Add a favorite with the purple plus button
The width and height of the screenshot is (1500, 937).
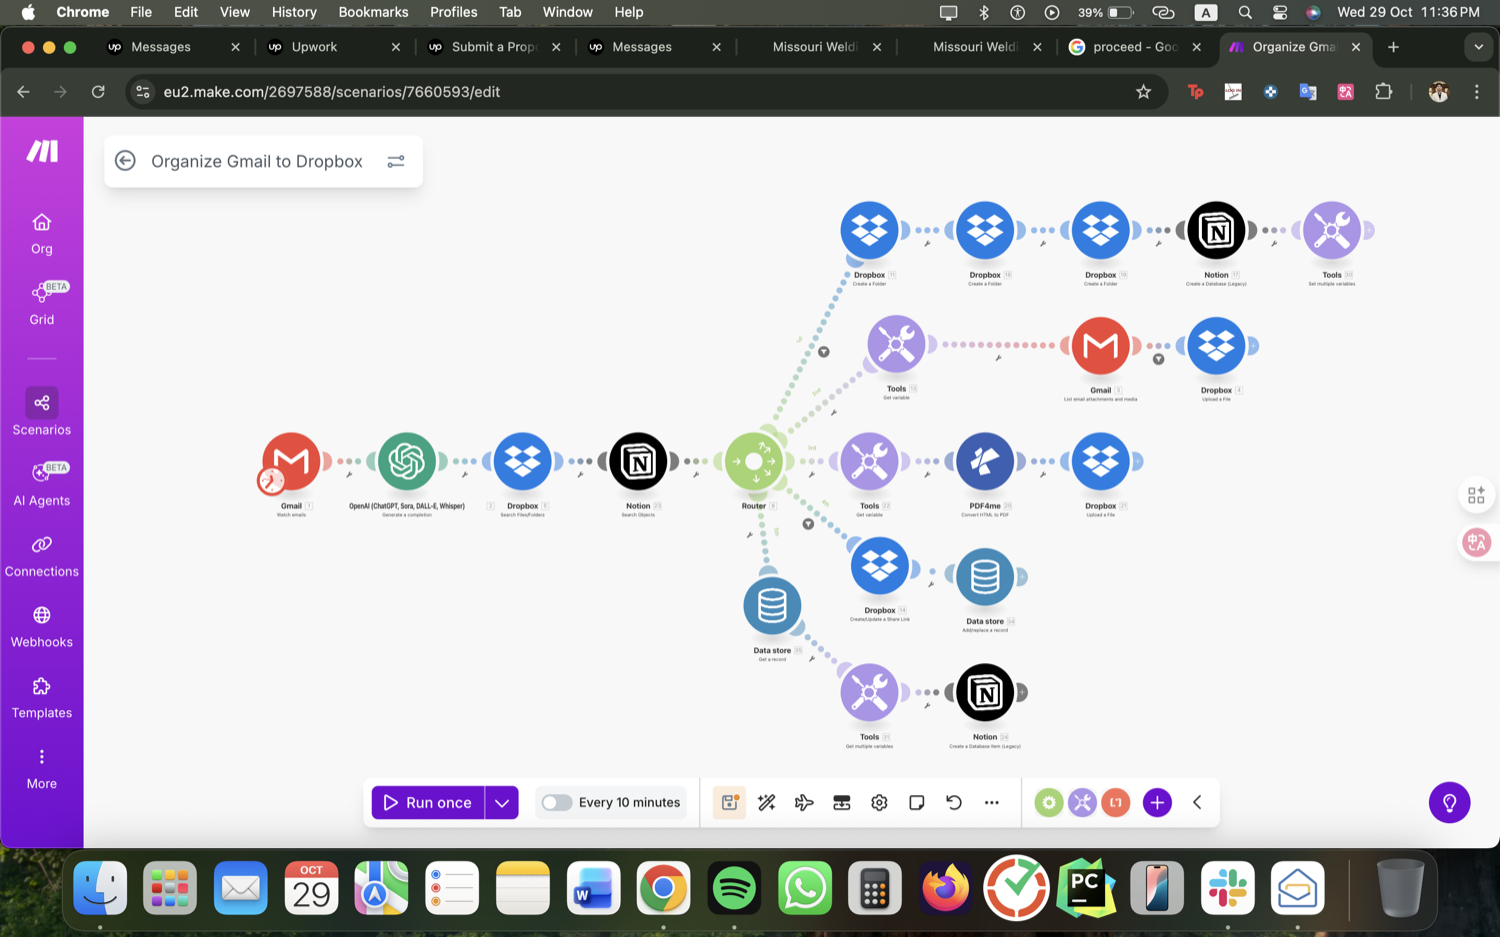[1157, 802]
